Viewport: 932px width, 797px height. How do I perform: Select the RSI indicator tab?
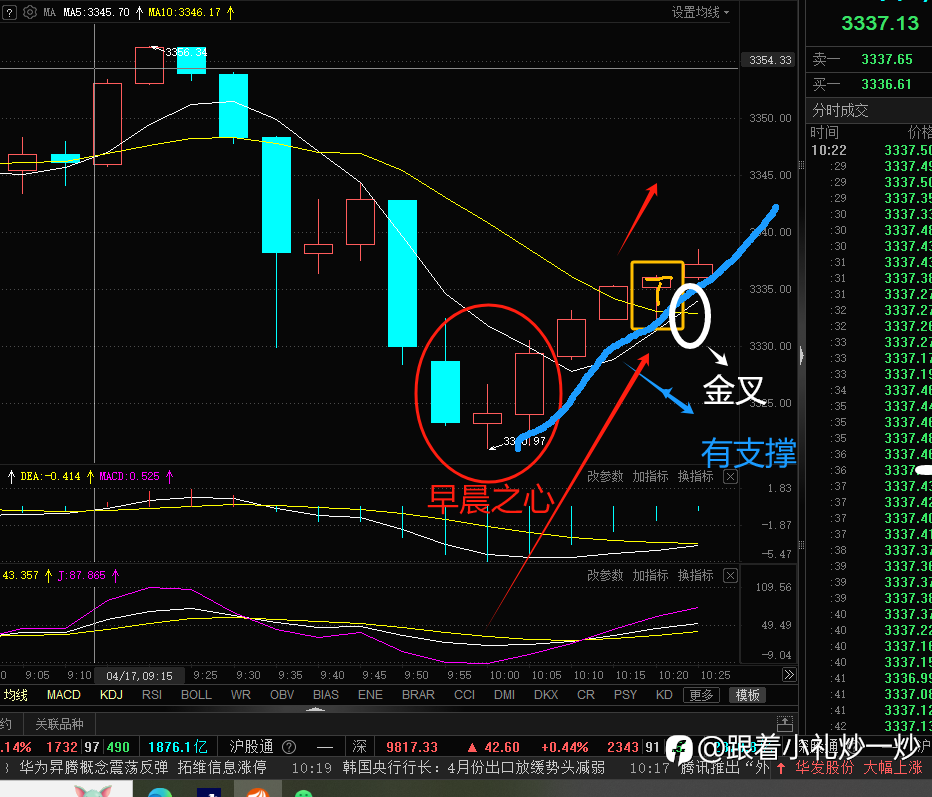pos(152,695)
